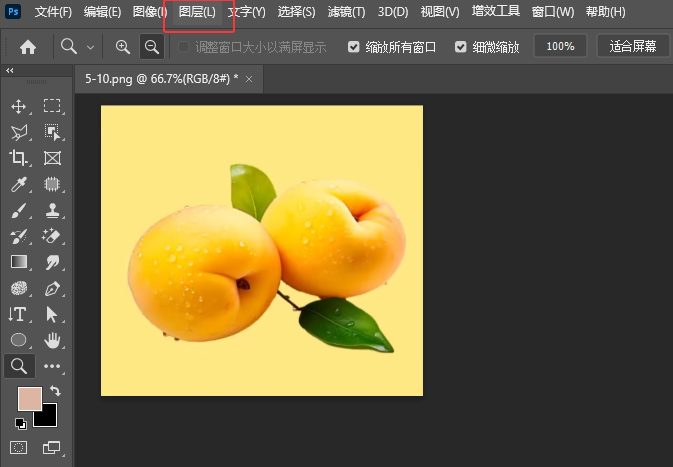The width and height of the screenshot is (673, 467).
Task: Select the Polygonal Lasso tool
Action: pyautogui.click(x=18, y=132)
